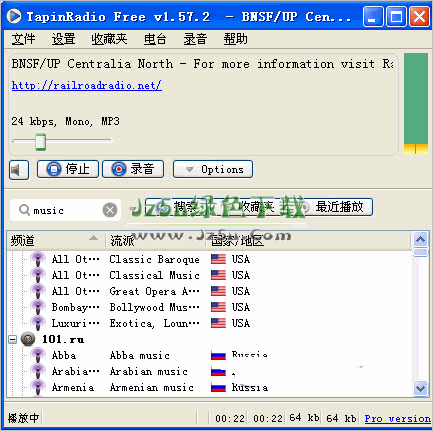The image size is (433, 431).
Task: Click station icon beside Abba row
Action: [38, 355]
